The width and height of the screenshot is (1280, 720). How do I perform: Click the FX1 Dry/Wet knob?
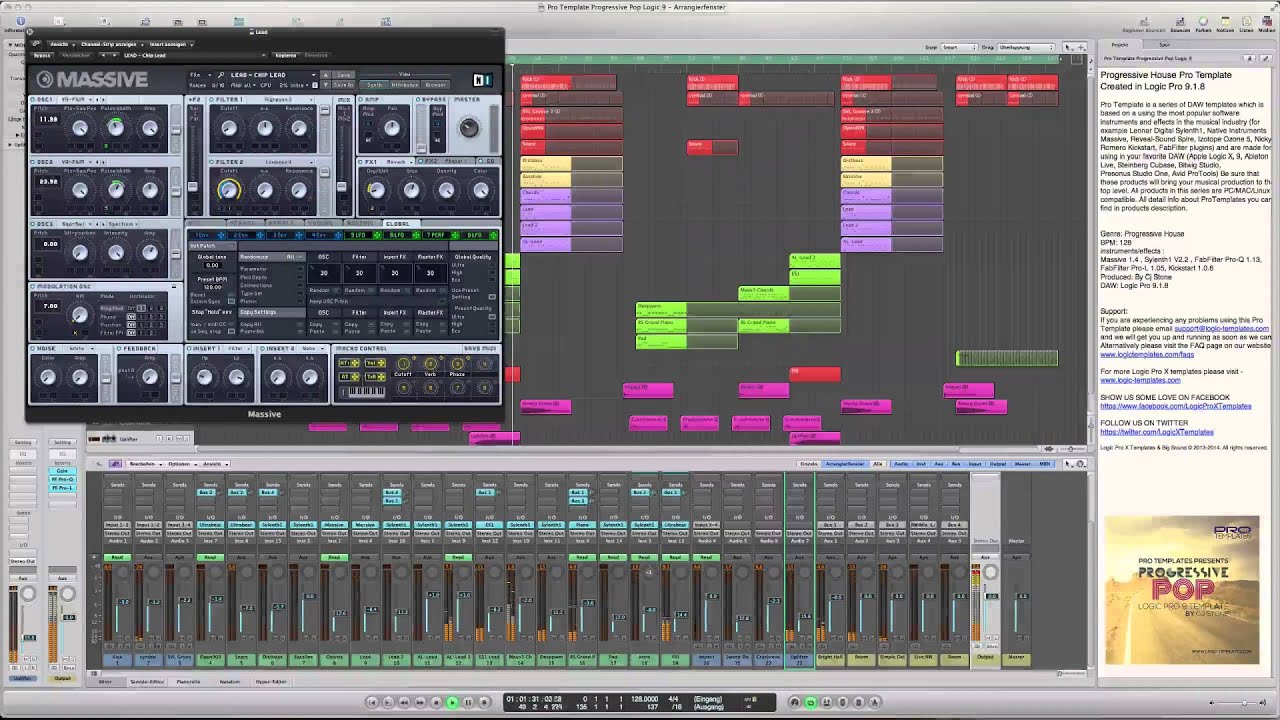tap(376, 190)
